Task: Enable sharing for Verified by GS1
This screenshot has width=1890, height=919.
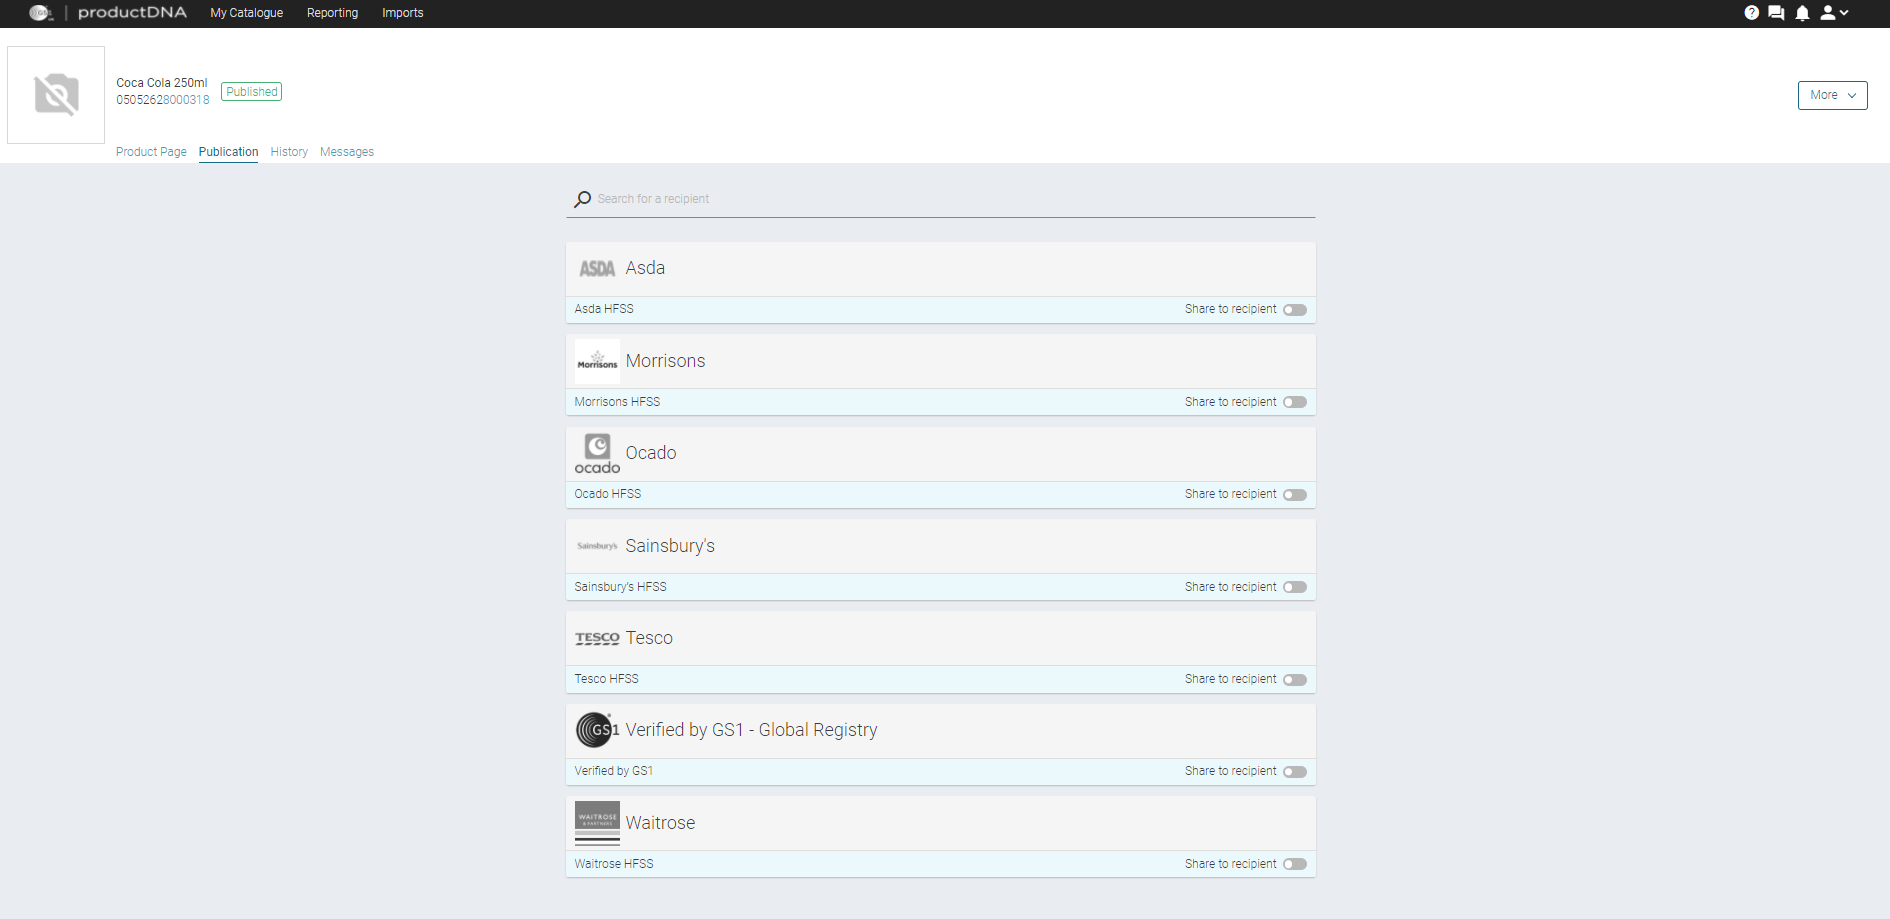Action: [x=1295, y=772]
